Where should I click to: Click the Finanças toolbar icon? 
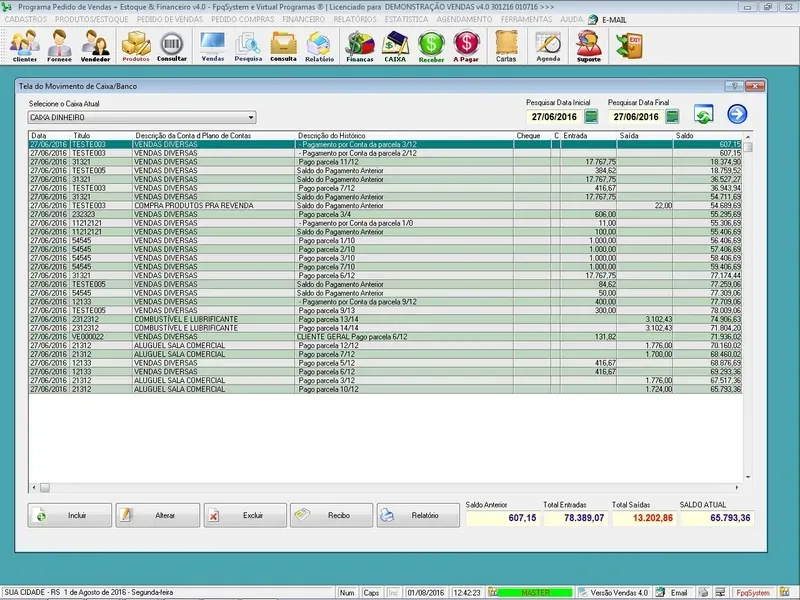359,45
